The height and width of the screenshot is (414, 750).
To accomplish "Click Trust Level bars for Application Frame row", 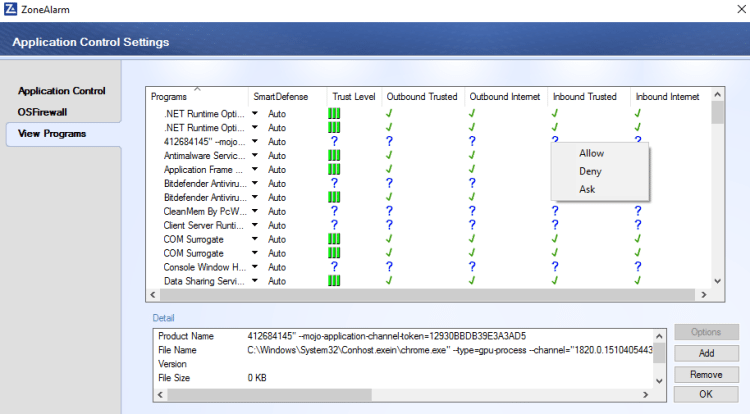I will tap(334, 169).
